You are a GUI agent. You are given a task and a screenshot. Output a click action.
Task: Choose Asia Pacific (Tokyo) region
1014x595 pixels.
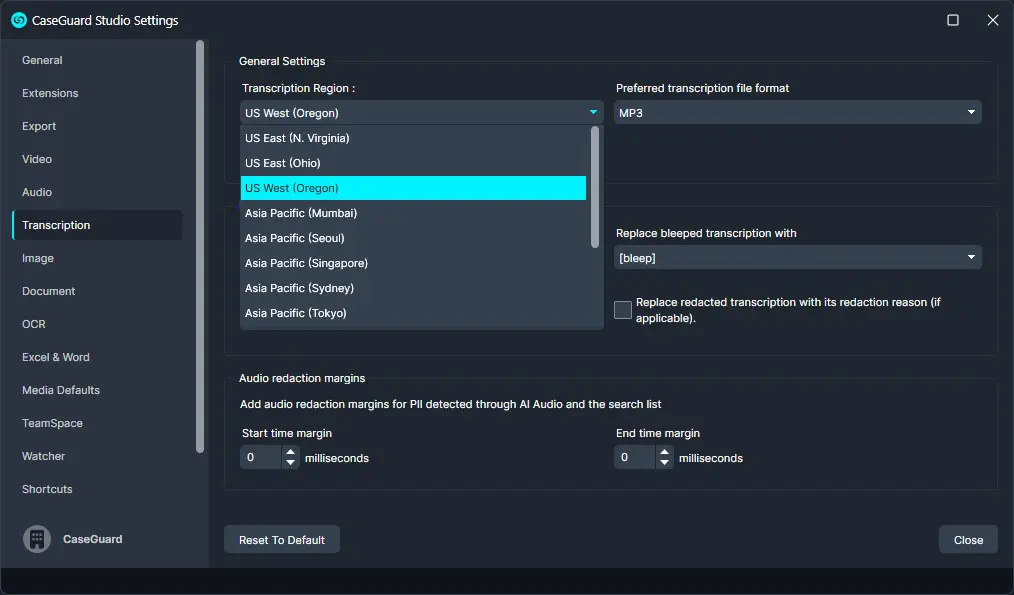413,313
